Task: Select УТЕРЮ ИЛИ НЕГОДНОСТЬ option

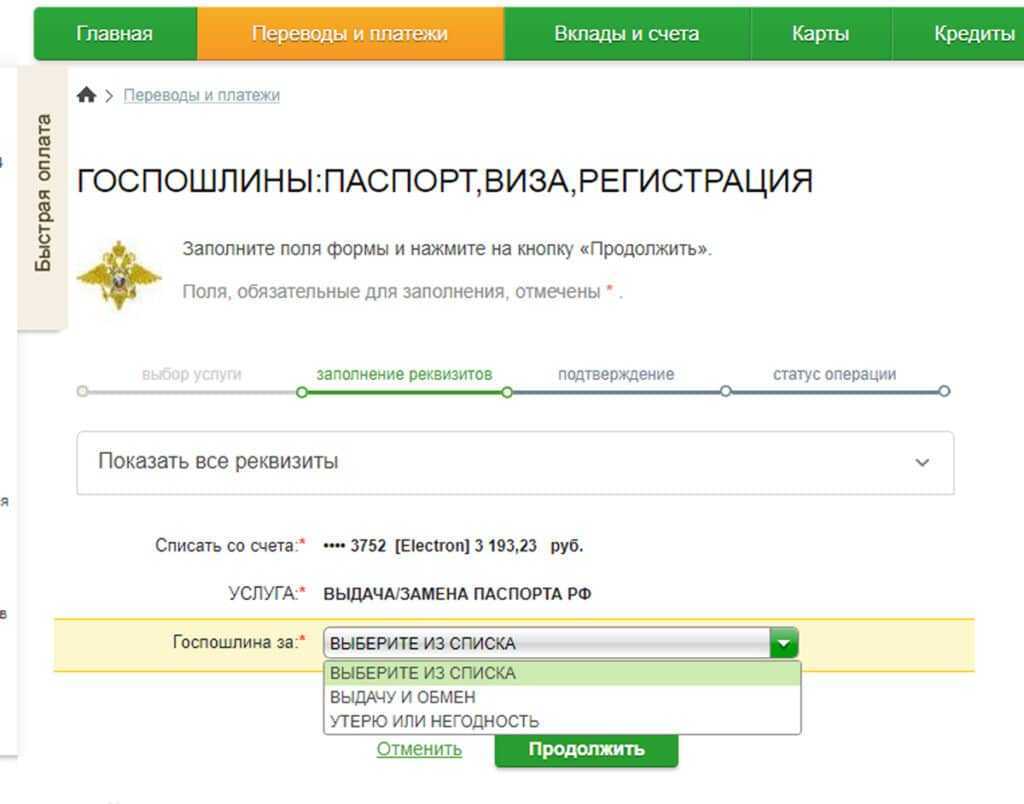Action: point(434,721)
